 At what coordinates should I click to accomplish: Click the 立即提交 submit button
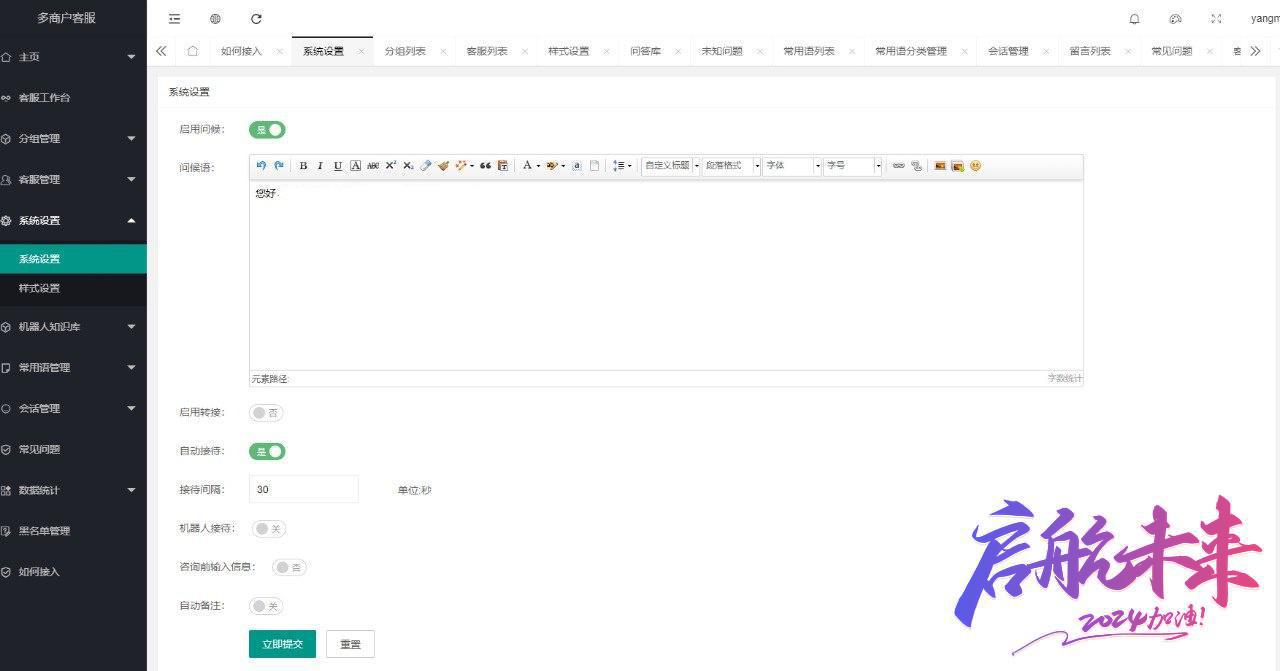(282, 644)
